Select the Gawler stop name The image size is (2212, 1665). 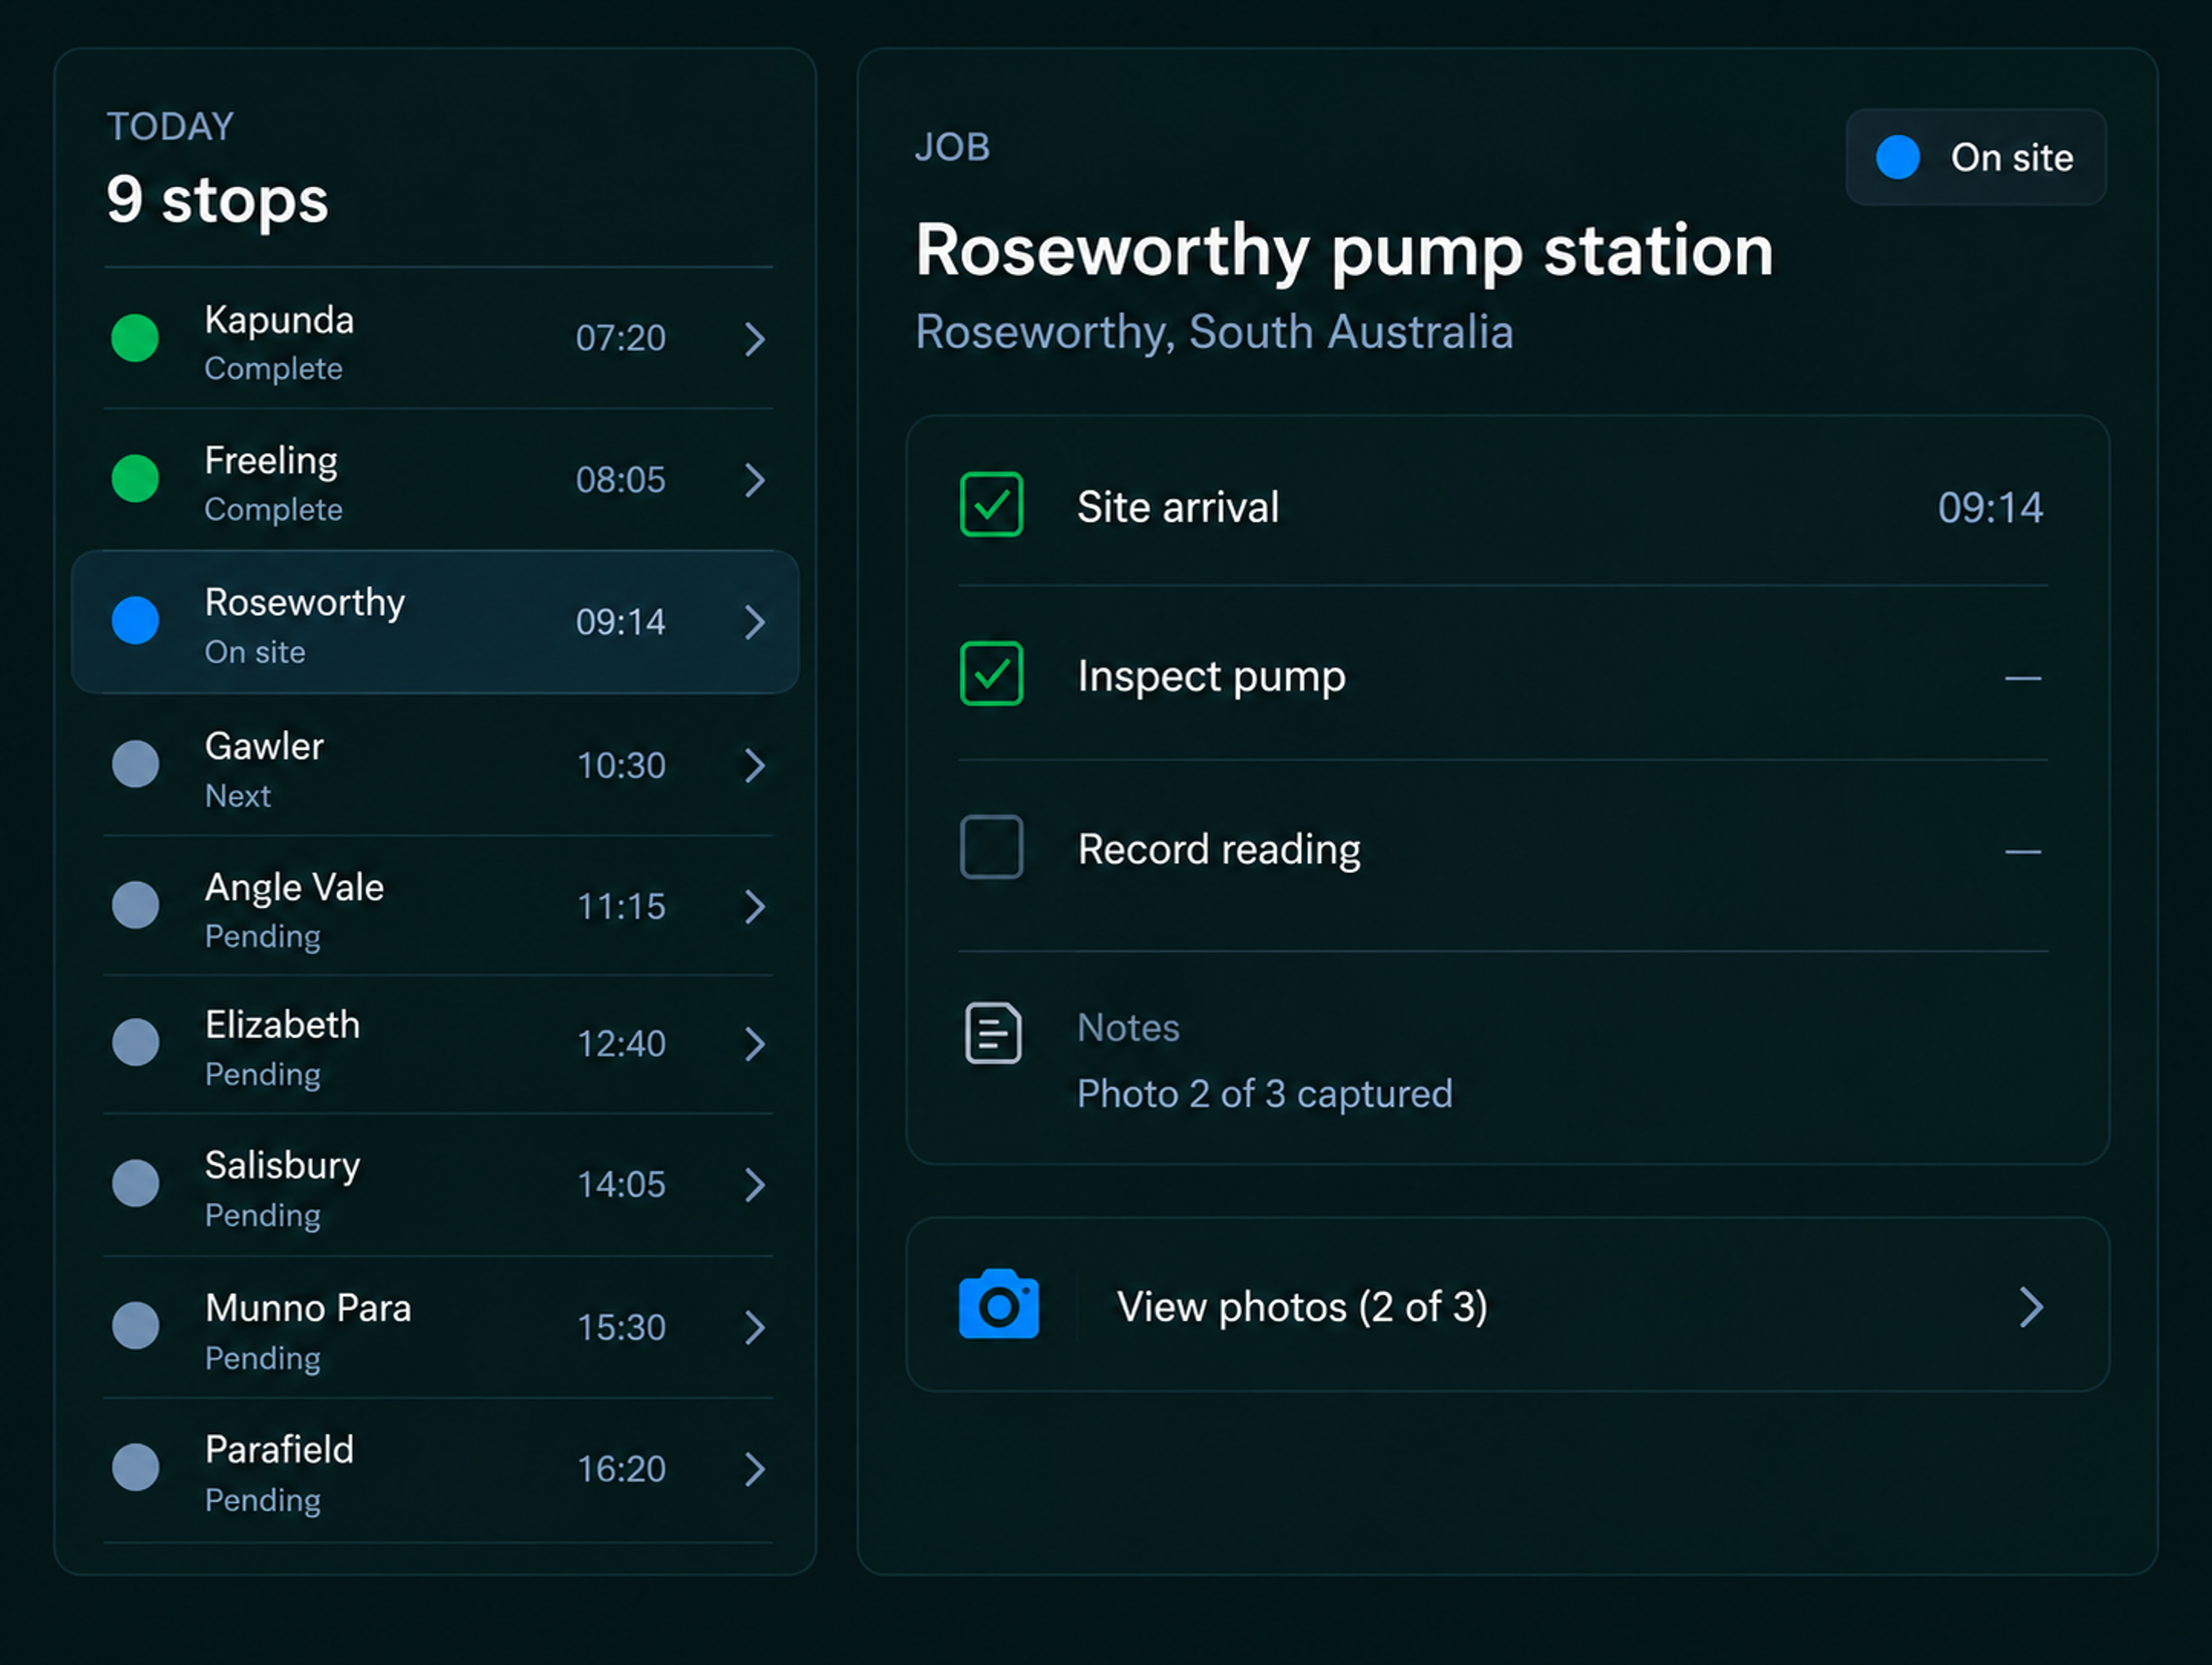pyautogui.click(x=264, y=746)
